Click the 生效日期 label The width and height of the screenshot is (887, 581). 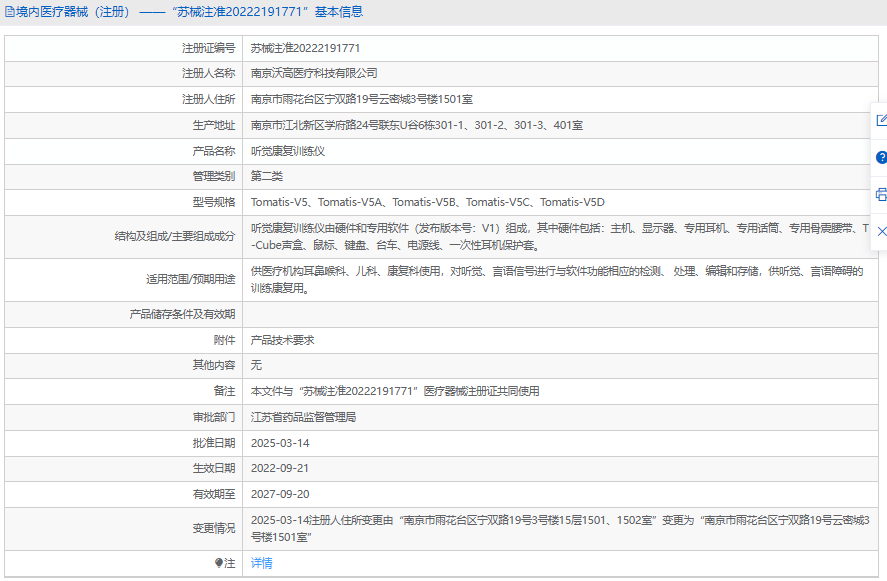pyautogui.click(x=214, y=468)
